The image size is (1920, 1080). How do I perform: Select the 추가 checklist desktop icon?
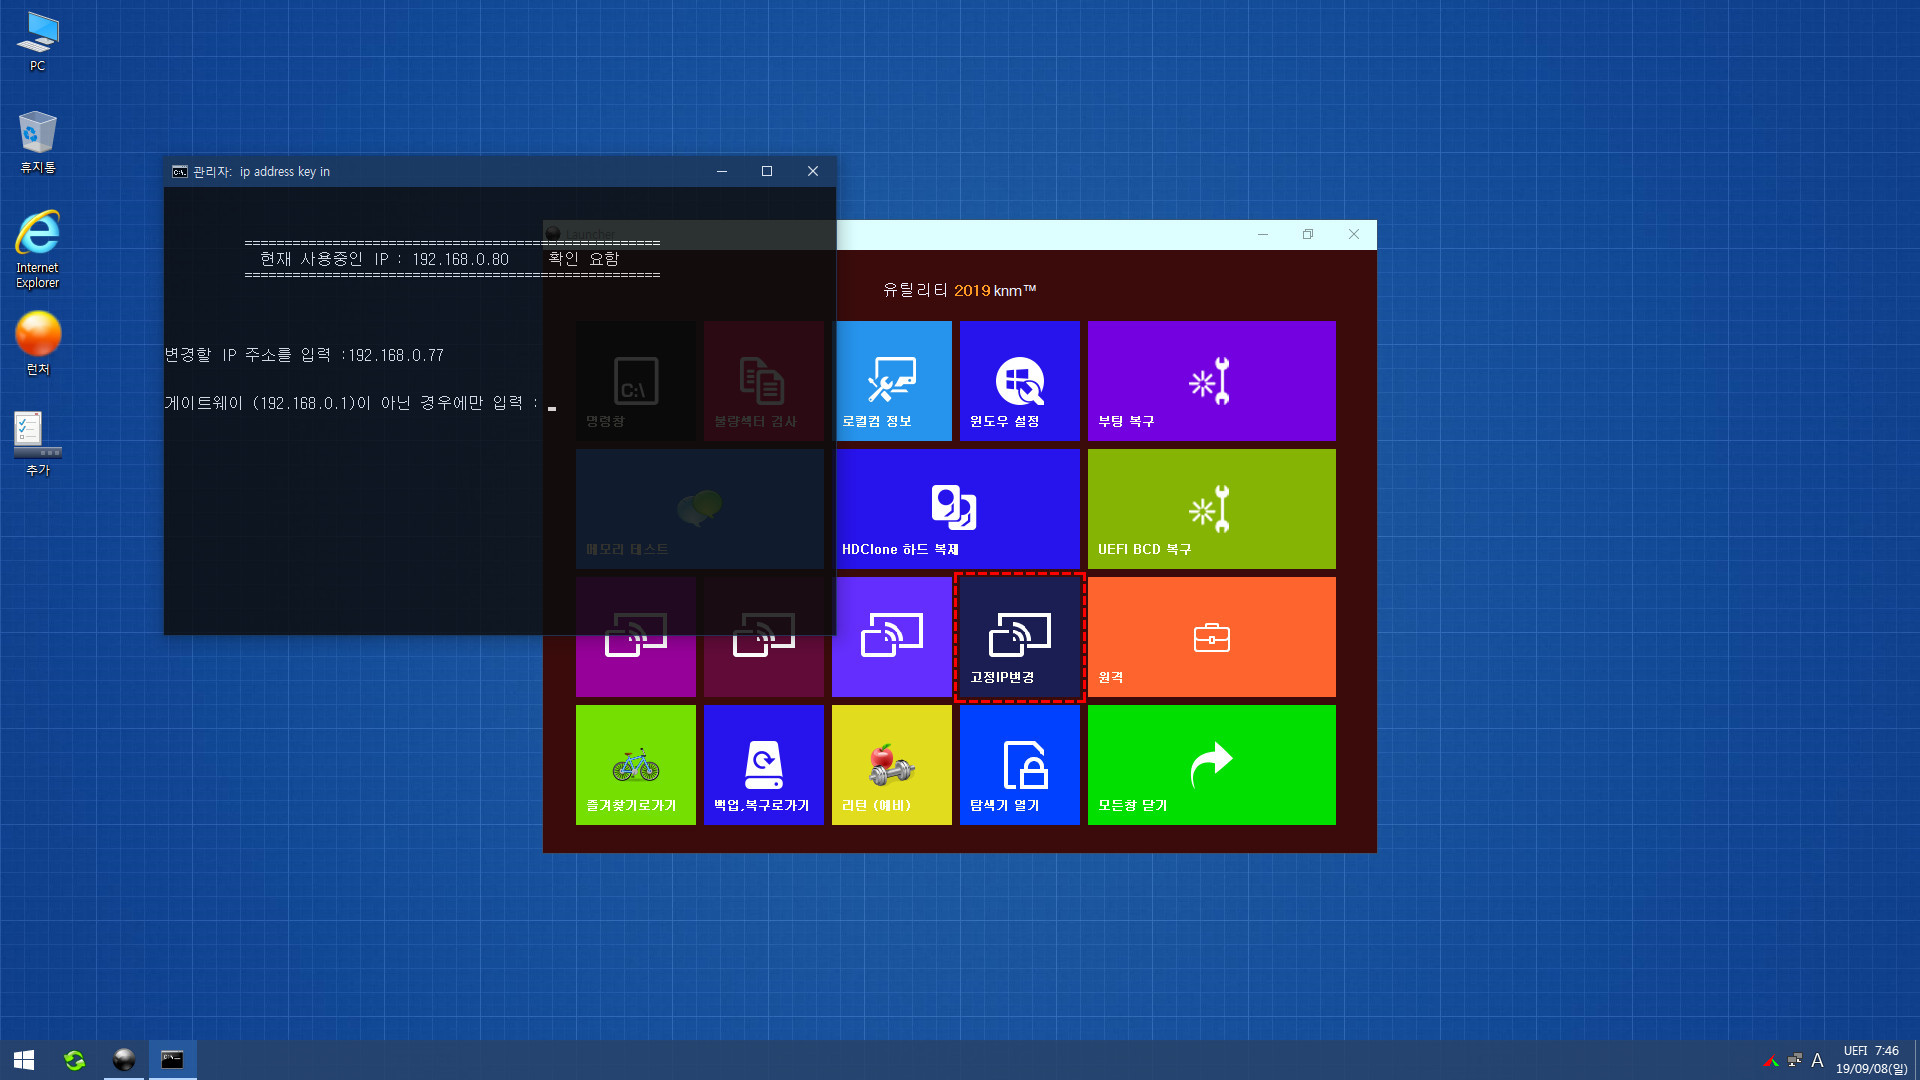(x=38, y=444)
